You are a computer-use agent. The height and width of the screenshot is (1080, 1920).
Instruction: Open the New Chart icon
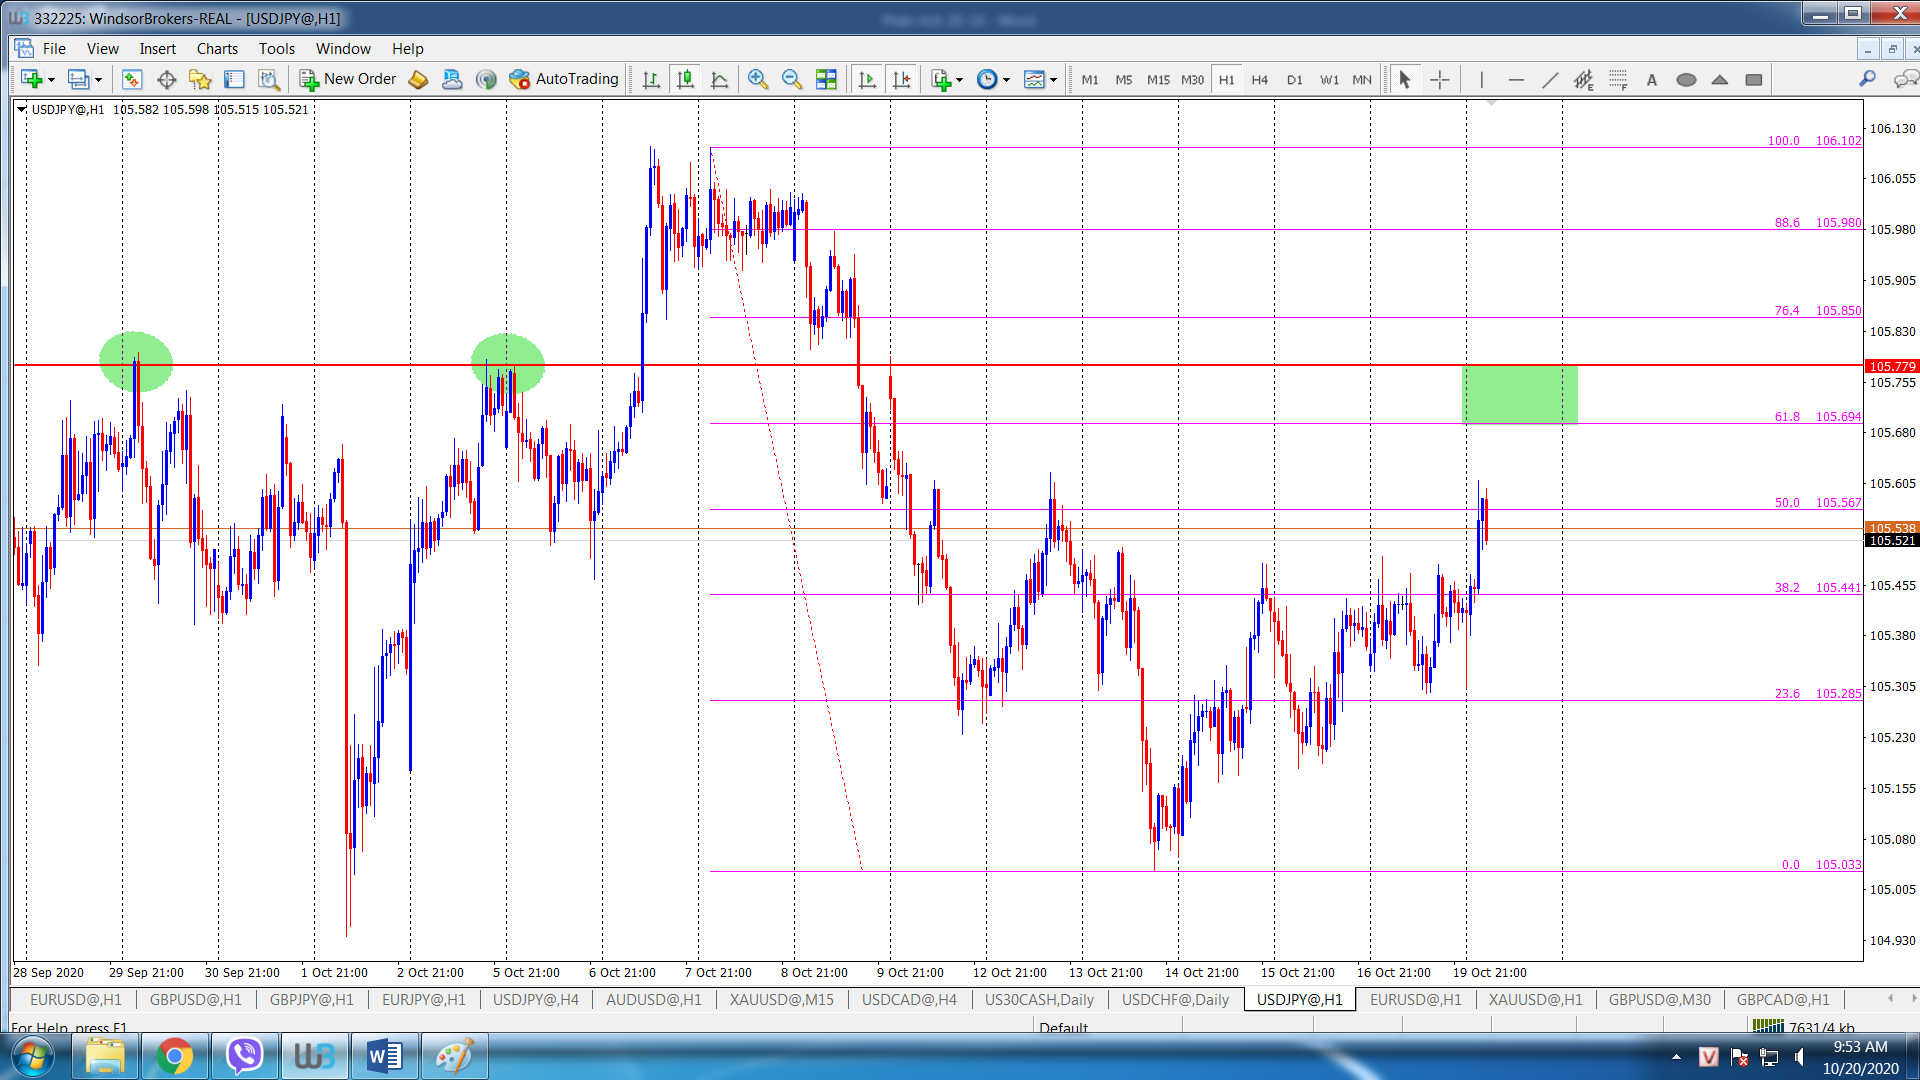coord(31,79)
